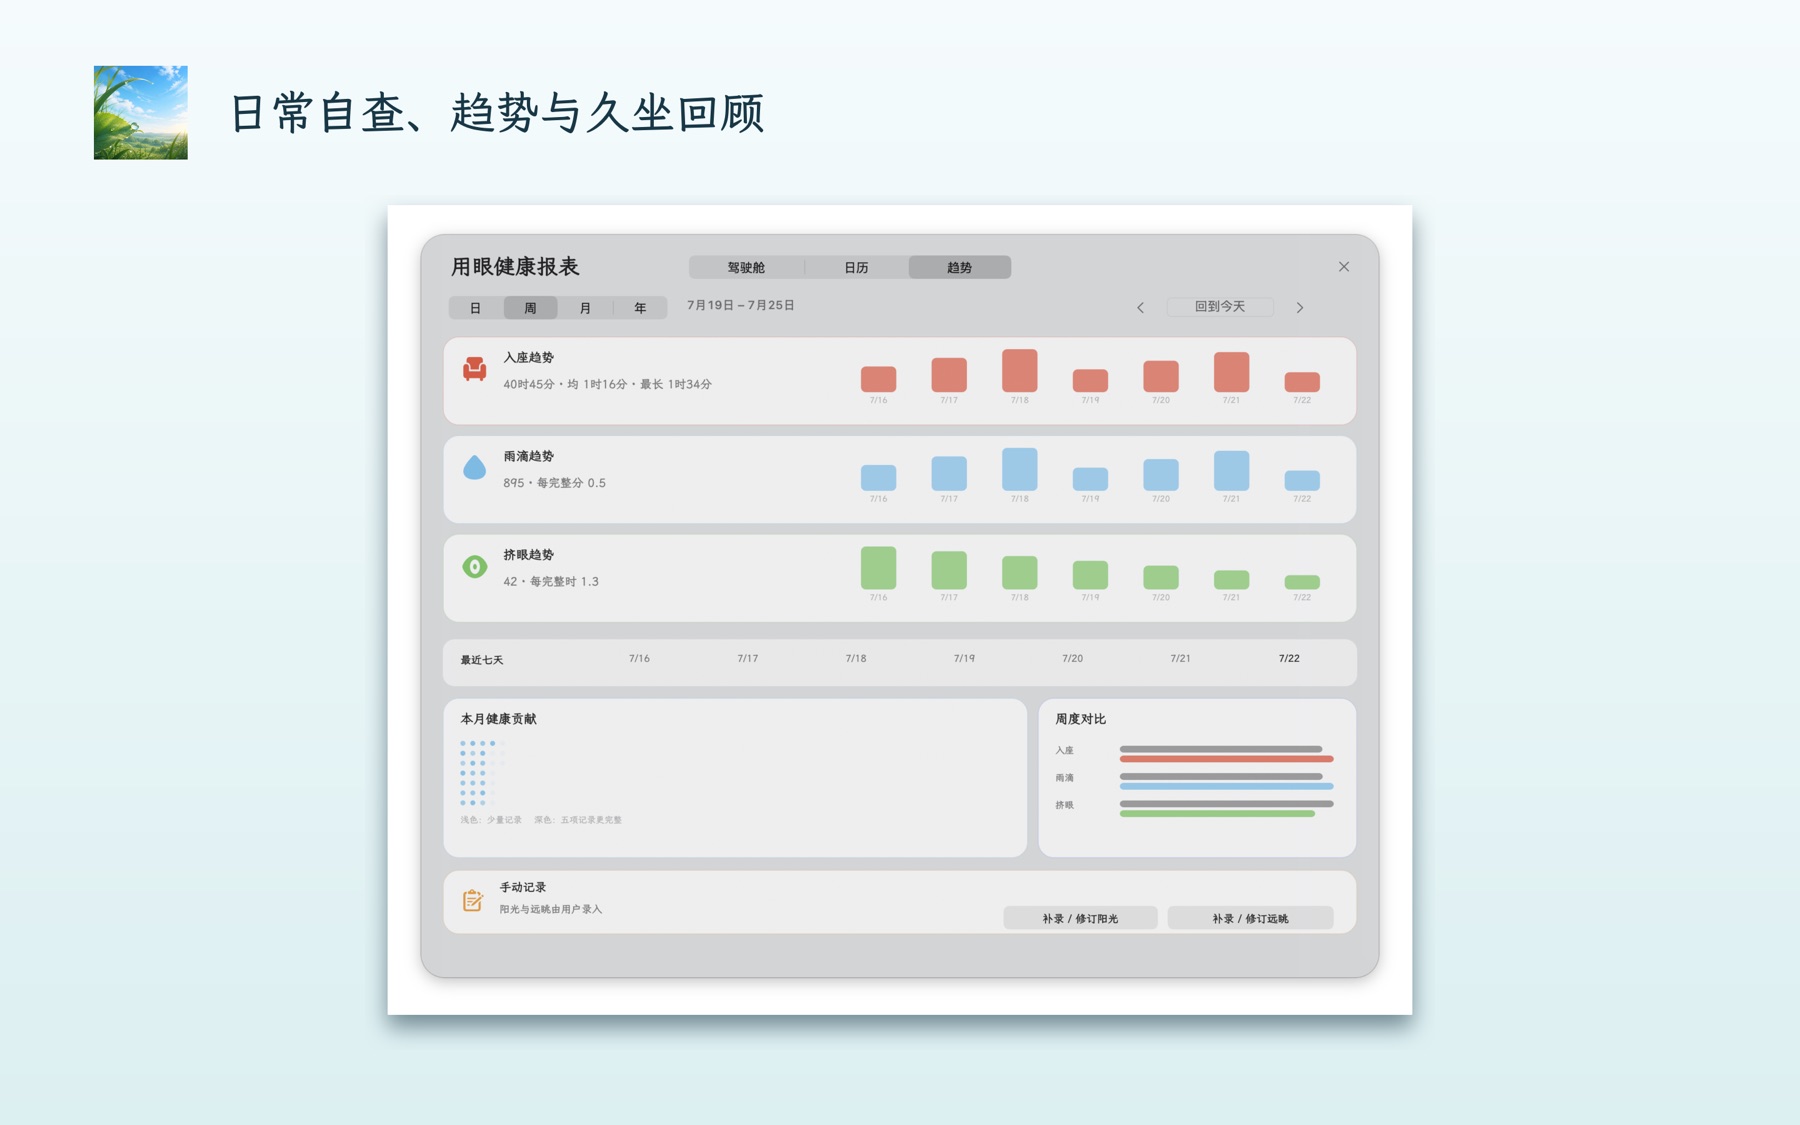Click the red armchair seating trend icon
1800x1125 pixels.
[474, 369]
